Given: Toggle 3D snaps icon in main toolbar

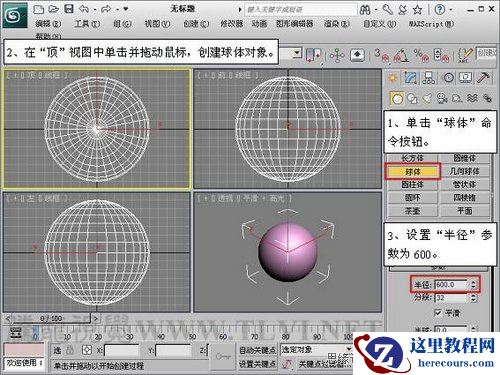Looking at the screenshot, I should pyautogui.click(x=382, y=56).
